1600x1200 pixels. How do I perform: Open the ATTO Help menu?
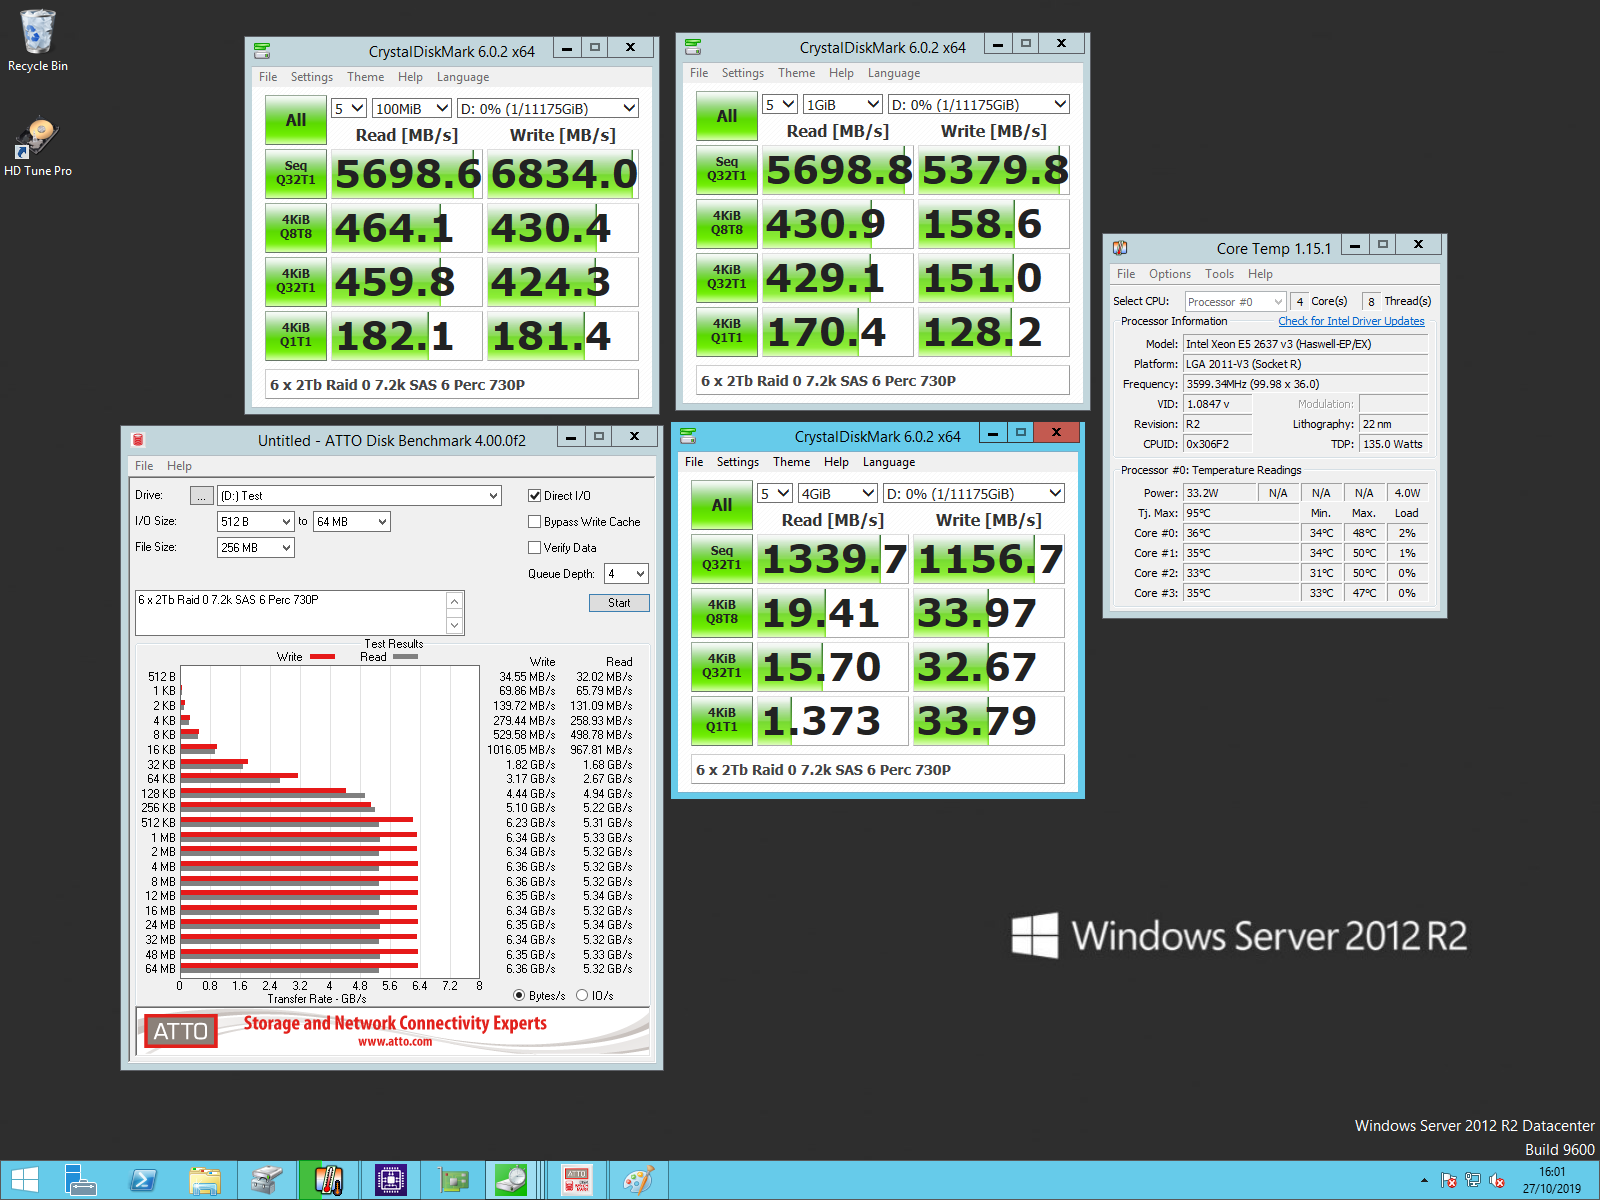point(179,466)
